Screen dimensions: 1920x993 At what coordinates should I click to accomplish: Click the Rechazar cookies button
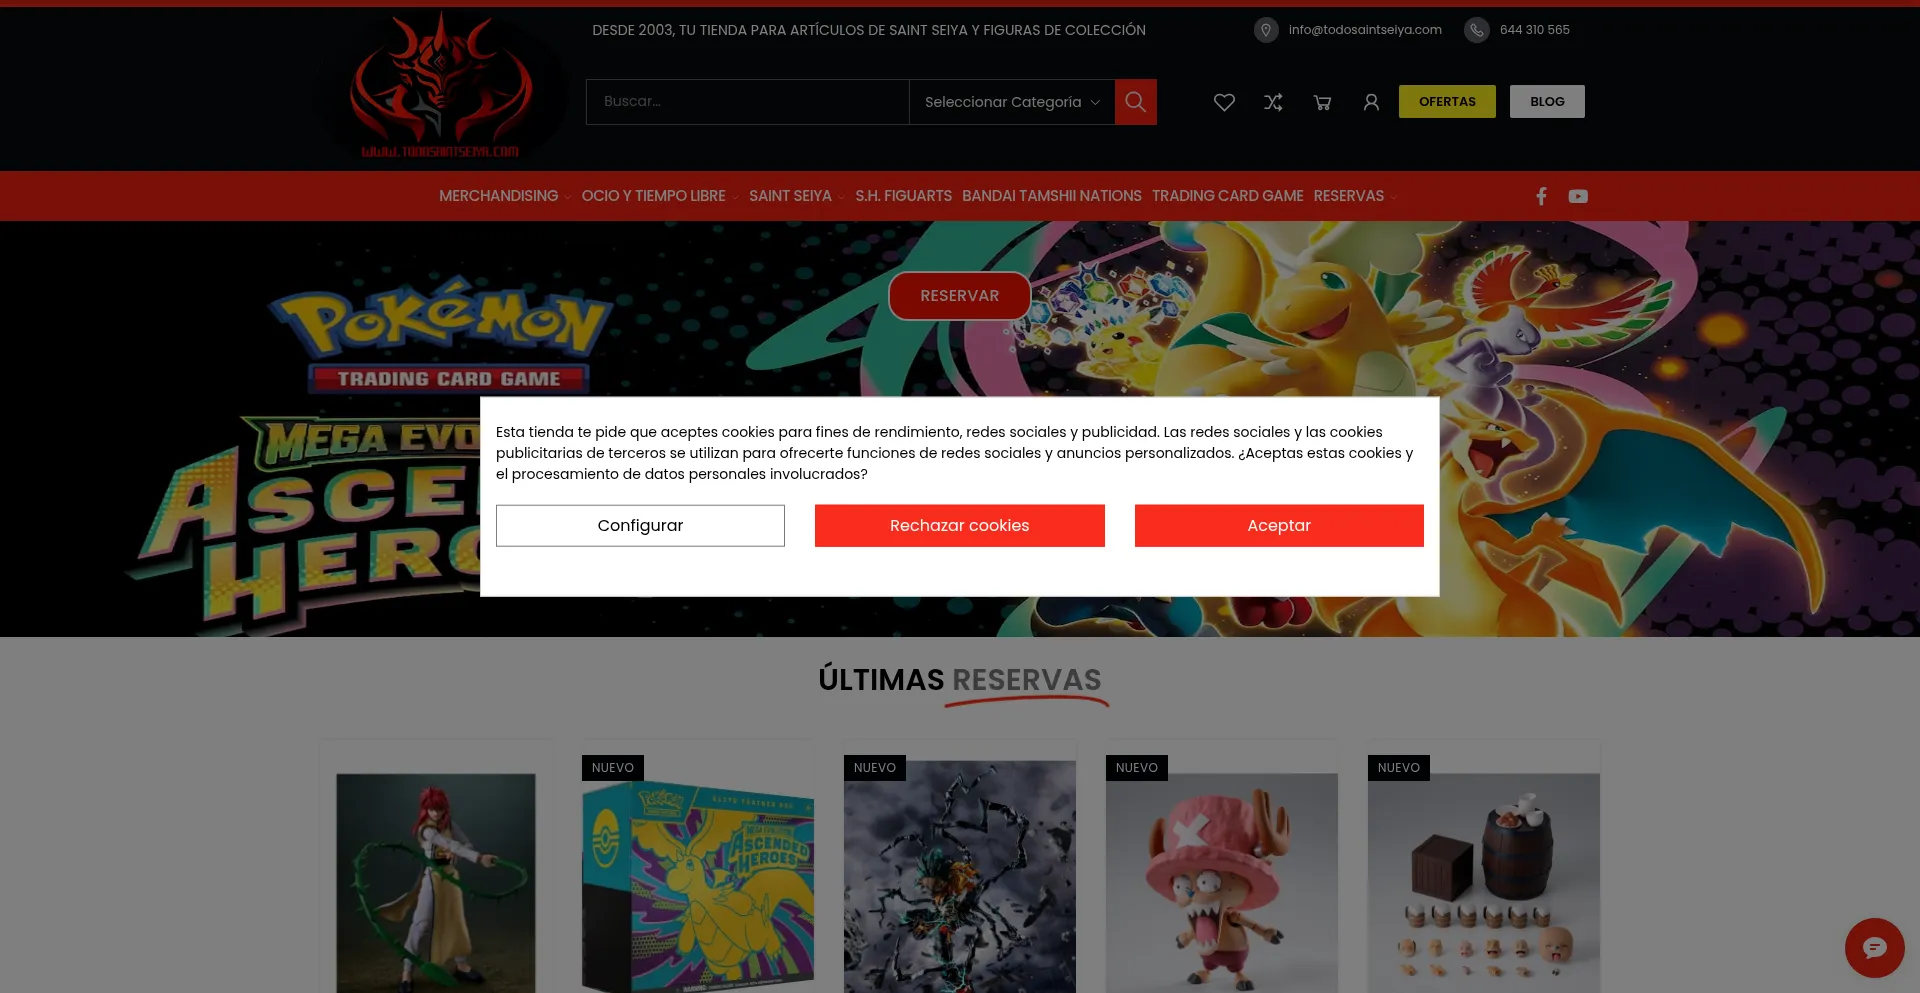point(959,526)
